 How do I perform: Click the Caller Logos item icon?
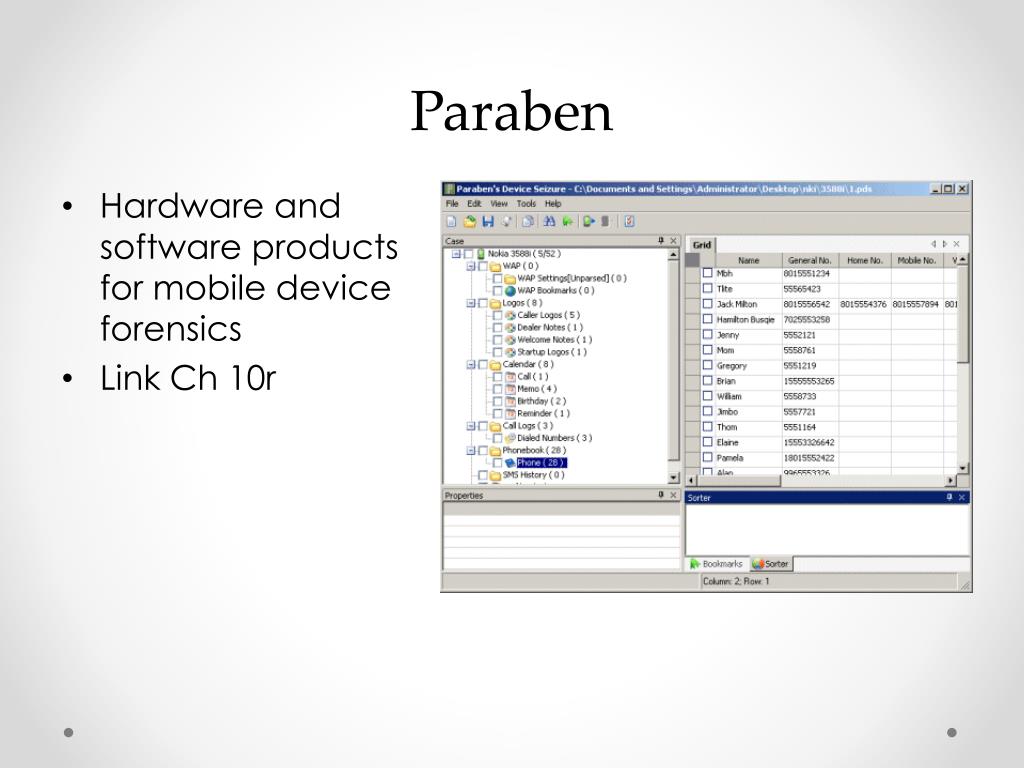[x=510, y=315]
